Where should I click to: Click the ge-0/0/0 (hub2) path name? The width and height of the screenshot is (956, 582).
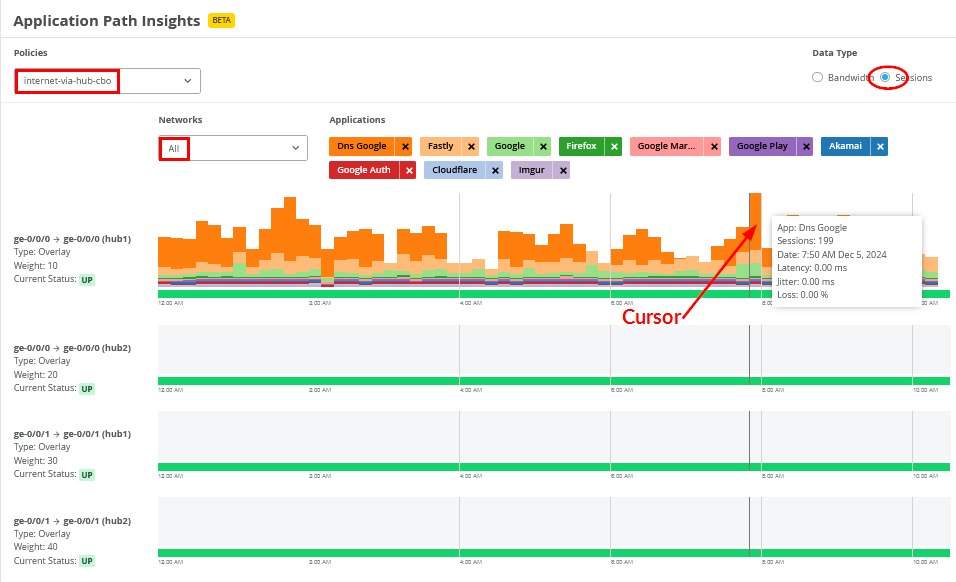click(x=72, y=348)
